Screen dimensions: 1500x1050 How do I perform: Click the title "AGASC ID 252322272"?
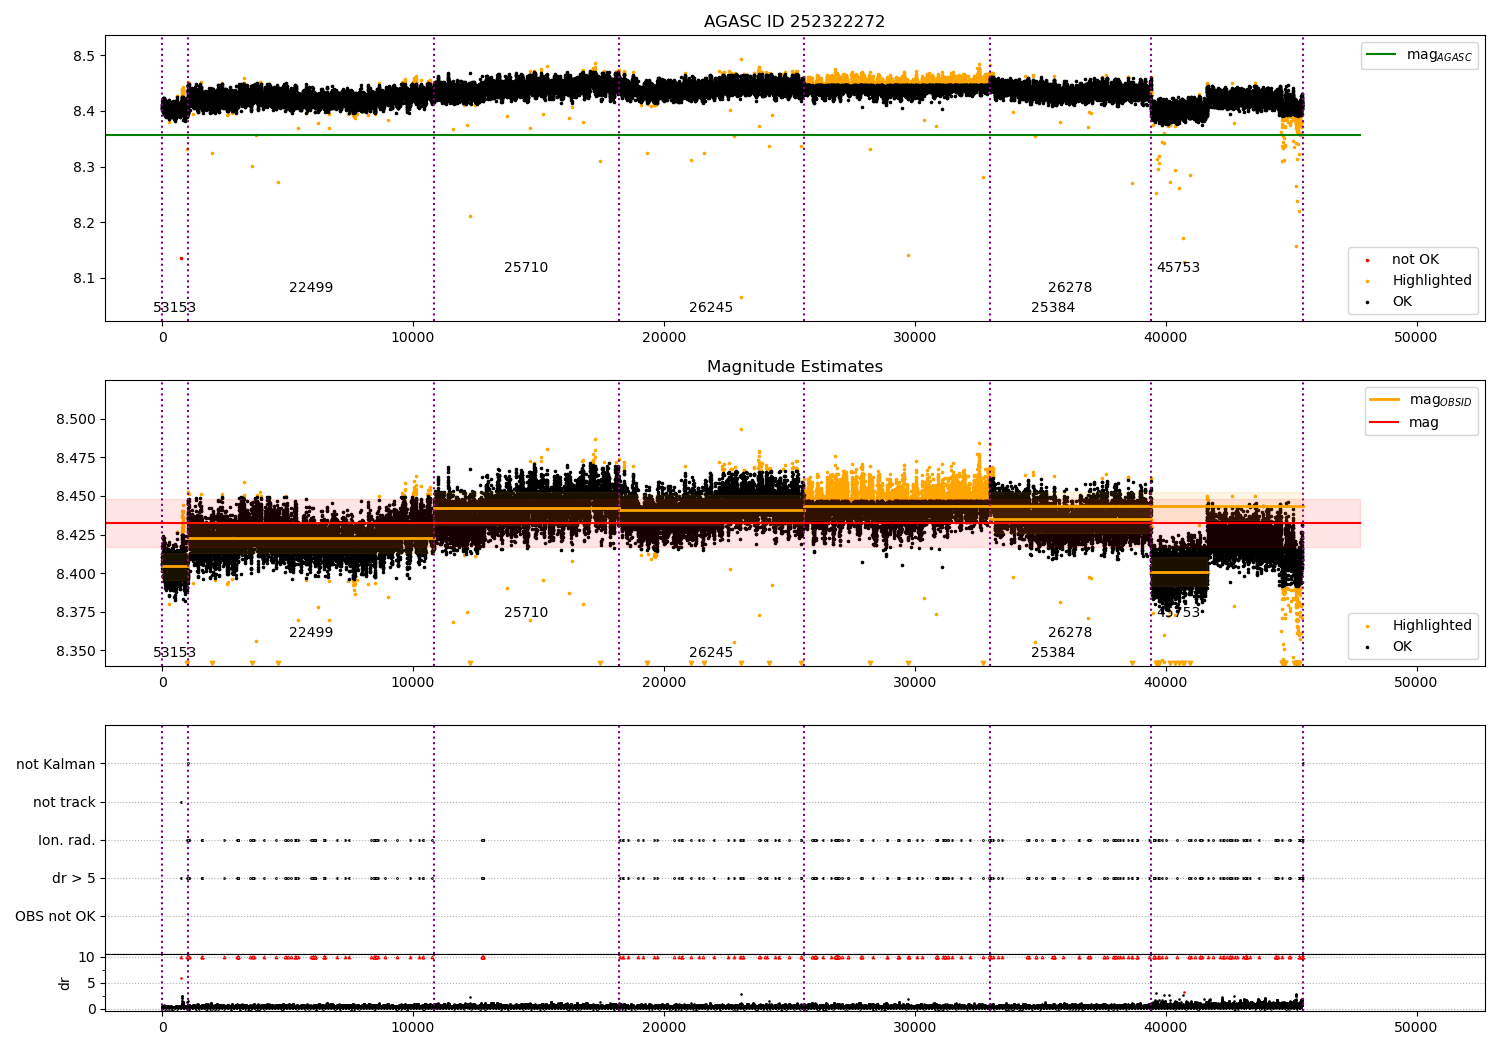coord(794,22)
